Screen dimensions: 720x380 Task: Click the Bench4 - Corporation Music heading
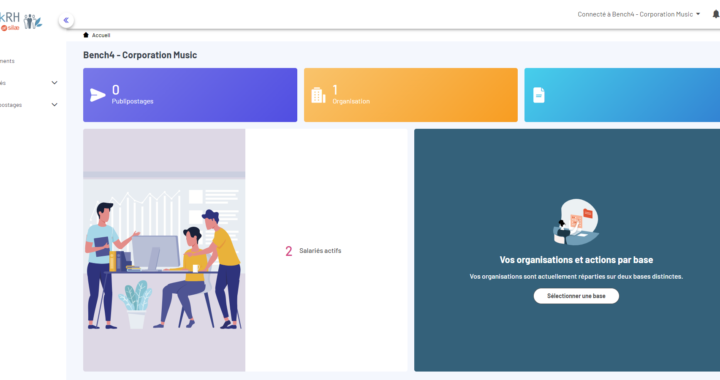click(140, 55)
